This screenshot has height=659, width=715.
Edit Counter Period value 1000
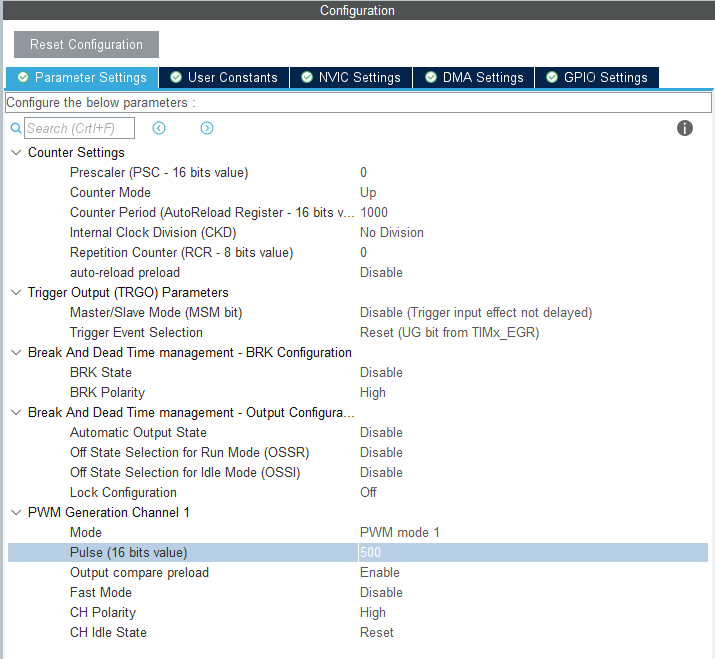click(374, 213)
